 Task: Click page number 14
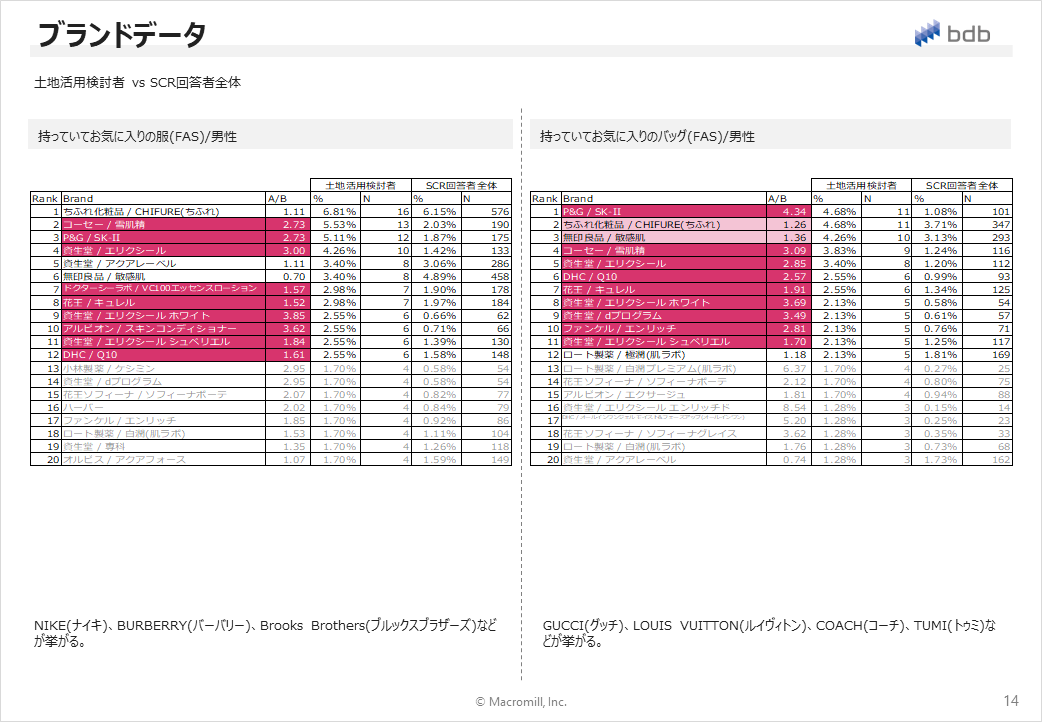click(x=1011, y=701)
